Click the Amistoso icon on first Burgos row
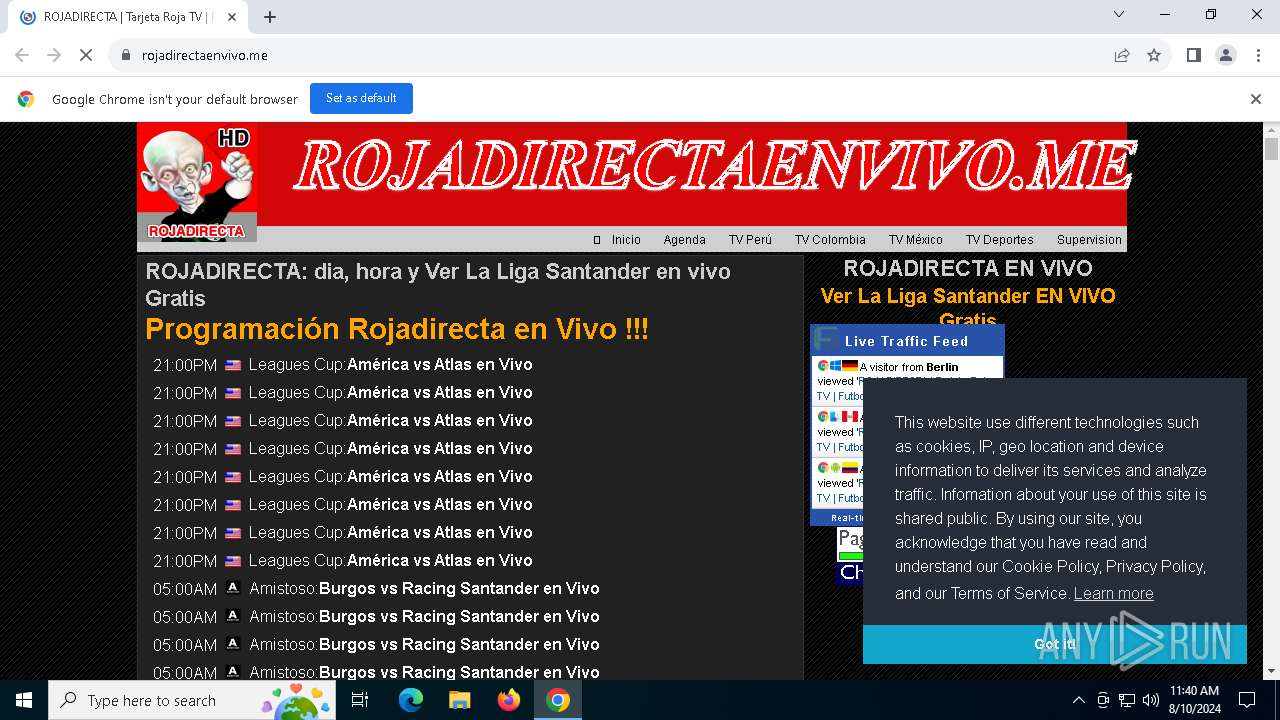The width and height of the screenshot is (1280, 720). (233, 588)
